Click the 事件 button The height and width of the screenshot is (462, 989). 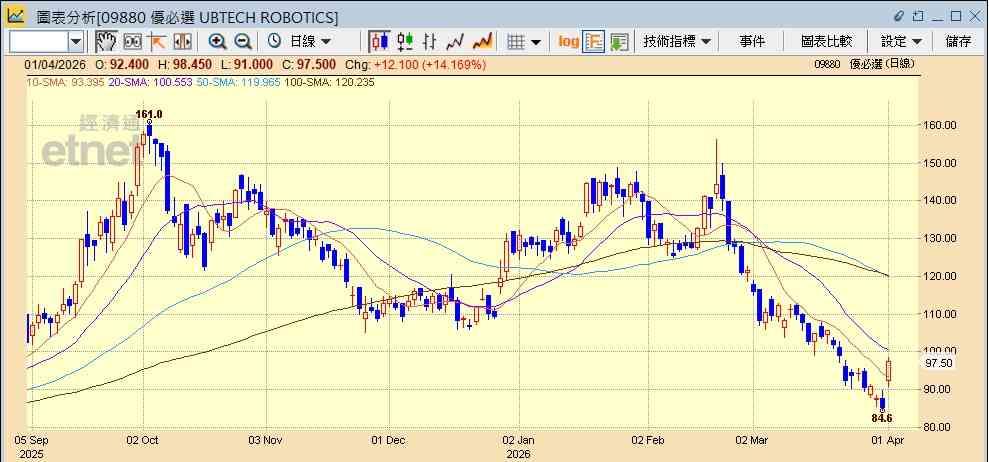coord(752,42)
